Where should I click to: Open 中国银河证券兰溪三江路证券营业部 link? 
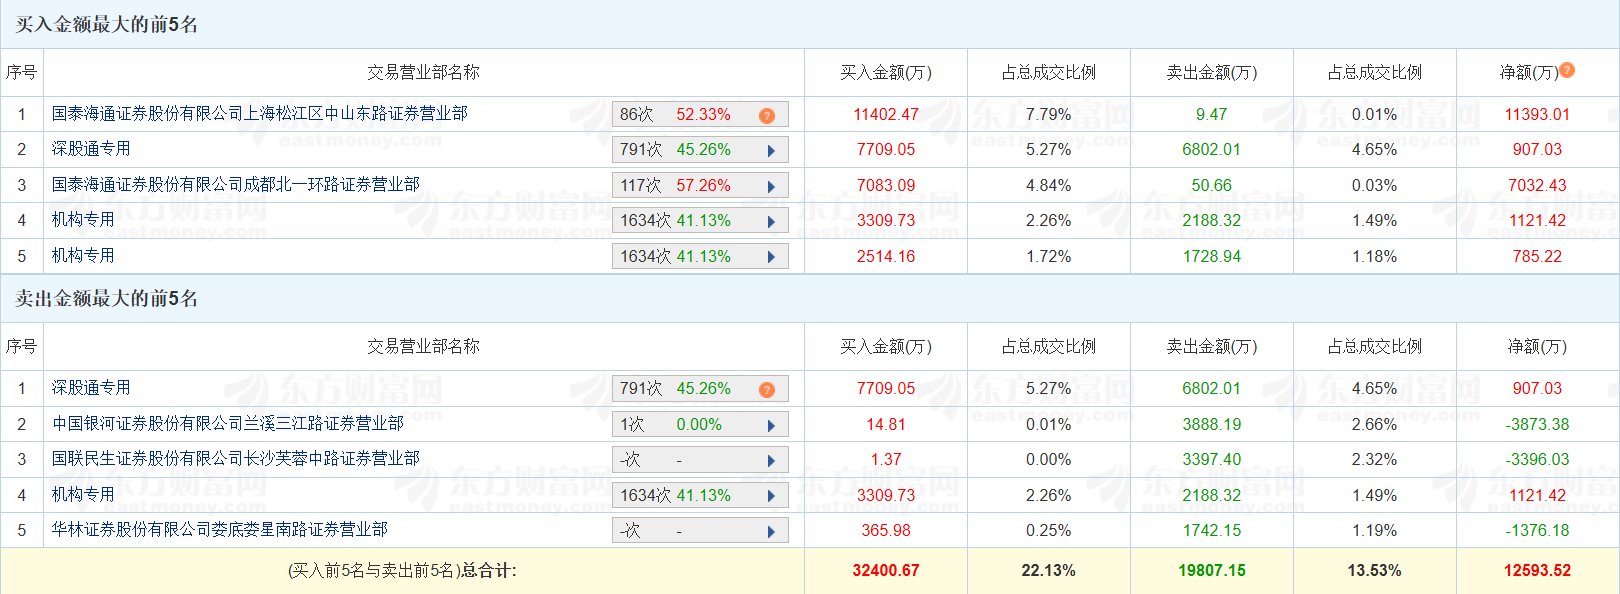click(x=228, y=424)
